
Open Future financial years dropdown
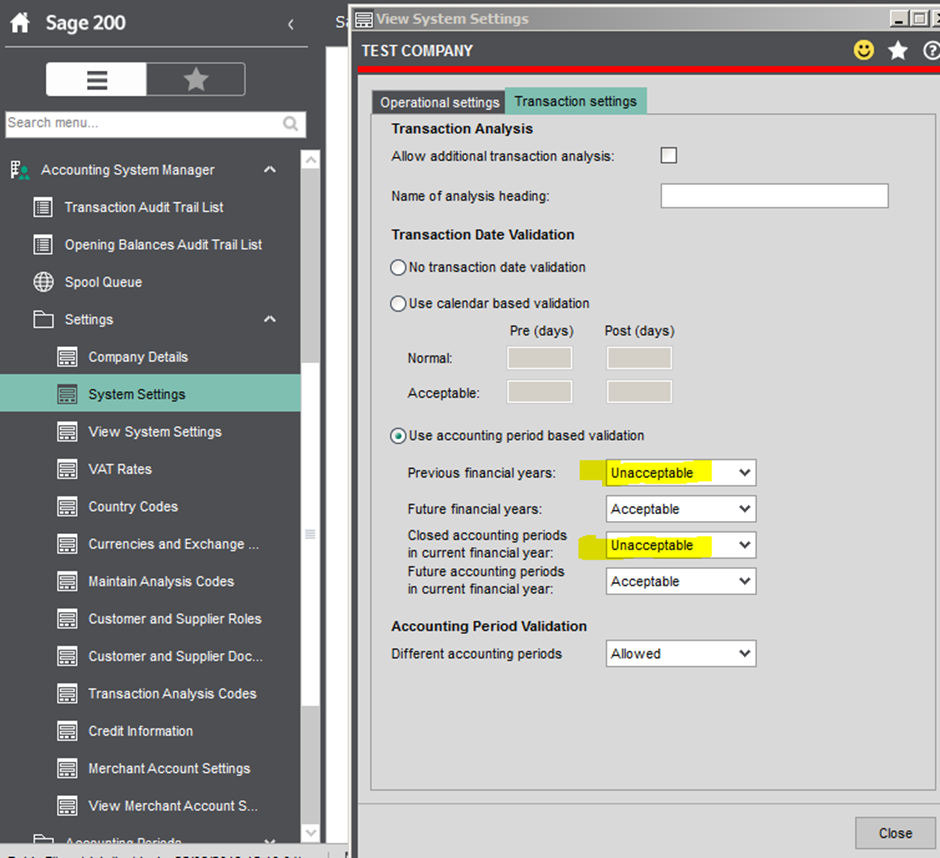pos(680,509)
